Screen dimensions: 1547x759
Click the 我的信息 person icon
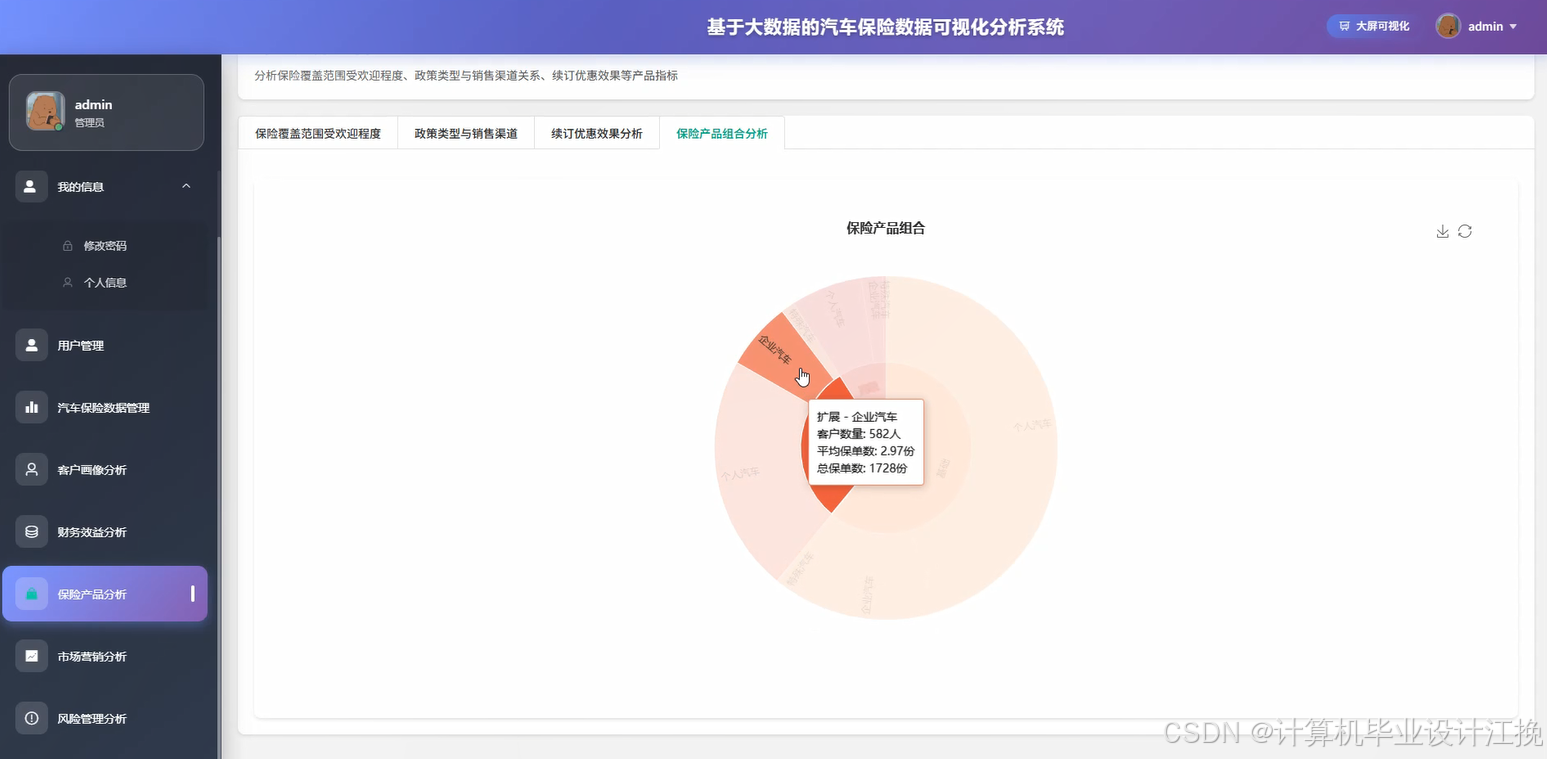(x=31, y=186)
